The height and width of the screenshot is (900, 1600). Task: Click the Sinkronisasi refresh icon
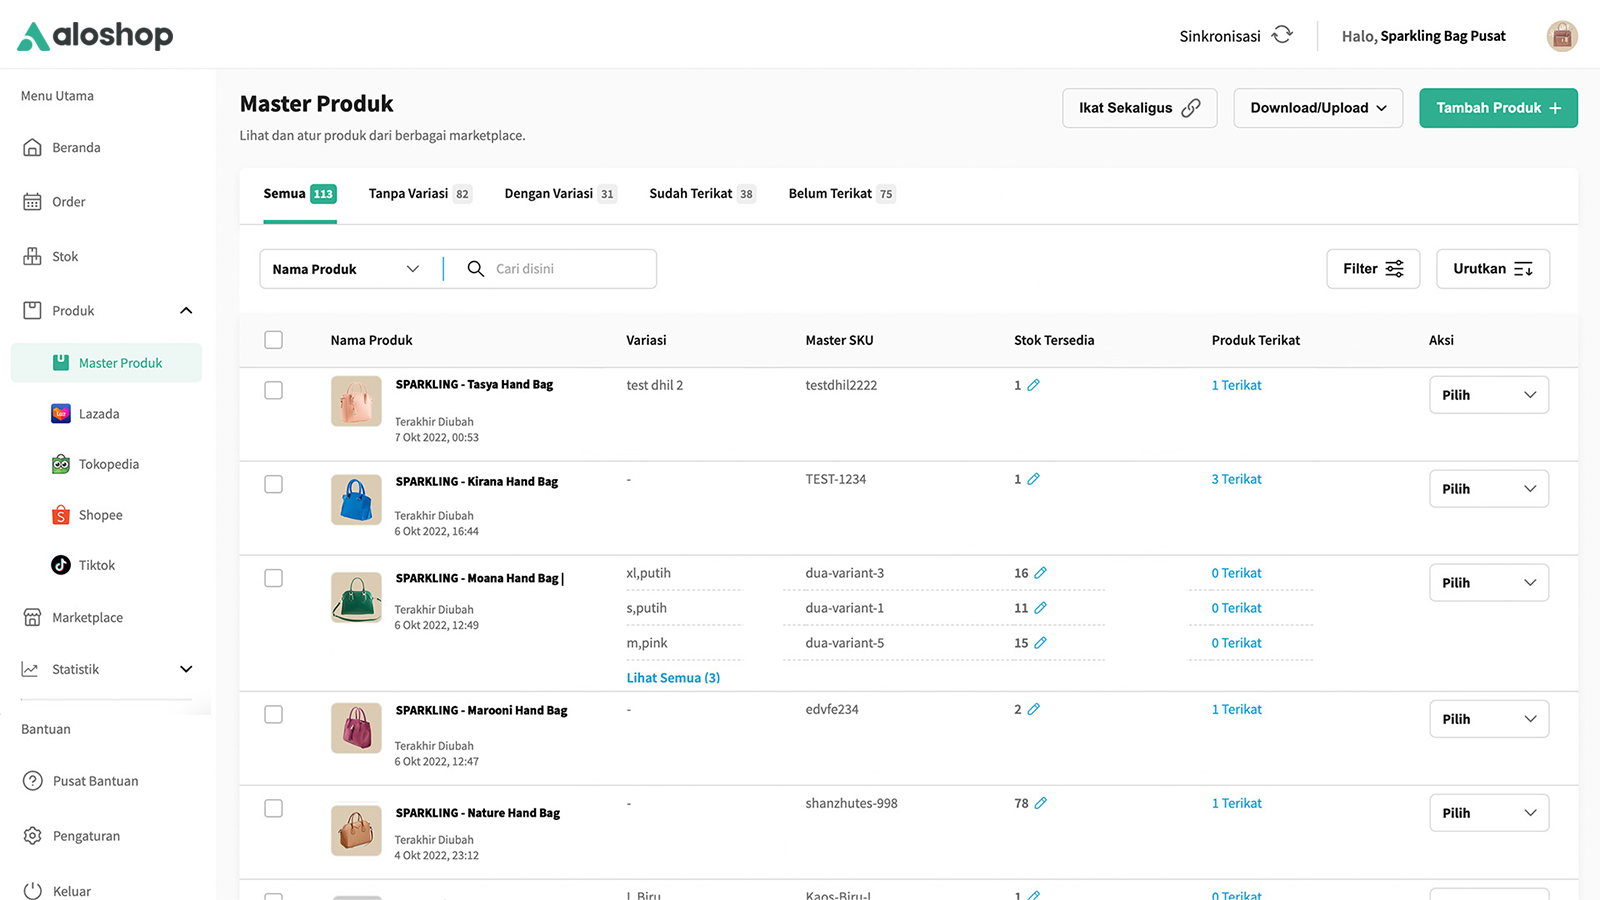(1282, 35)
